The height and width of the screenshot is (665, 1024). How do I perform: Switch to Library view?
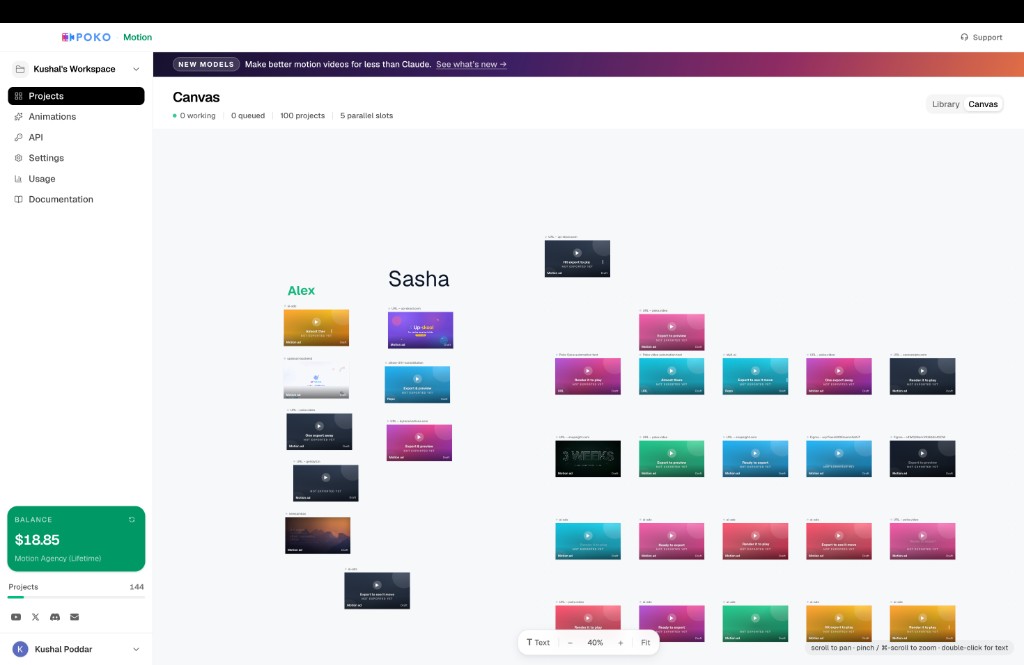point(945,104)
